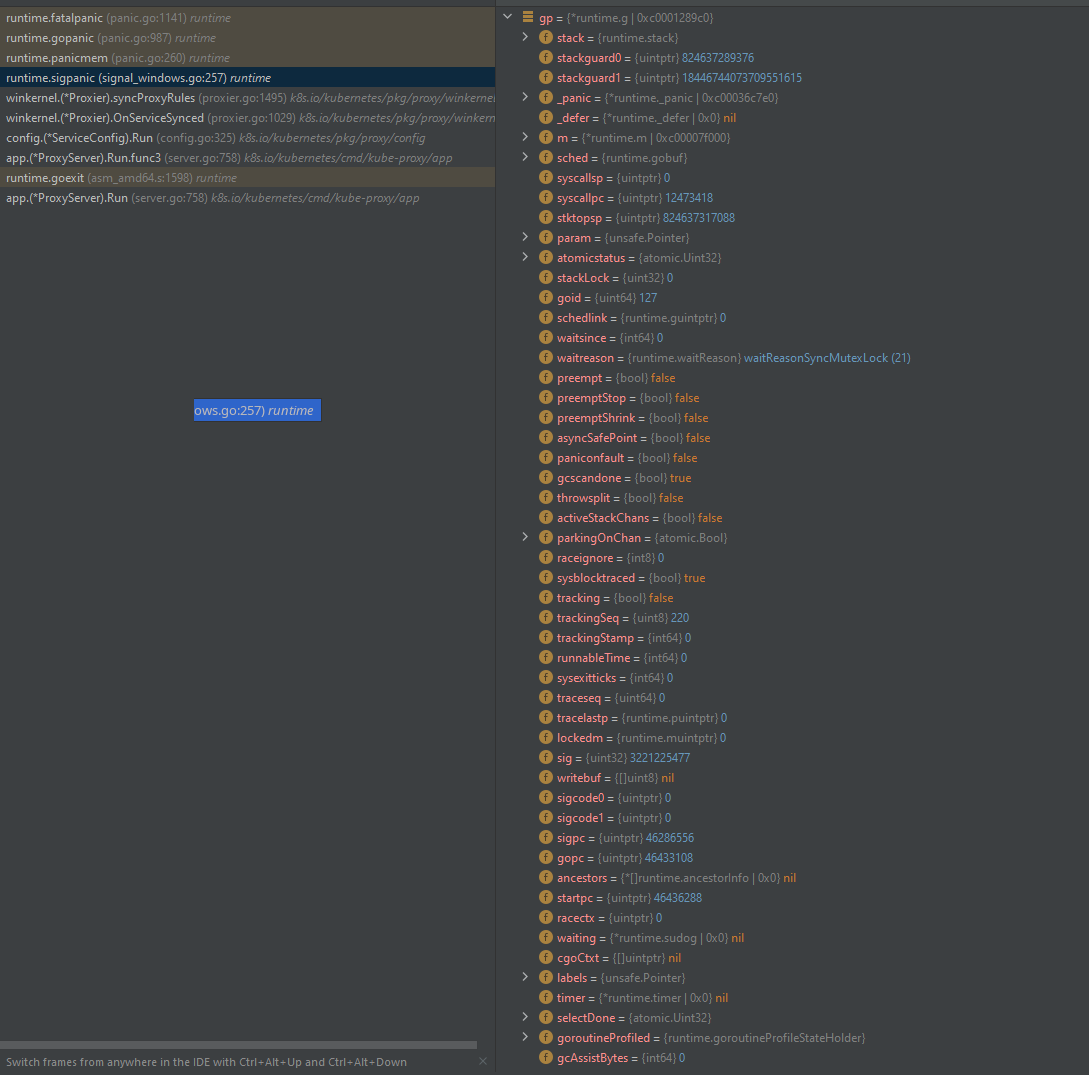The image size is (1089, 1075).
Task: Click the field icon next to preempt
Action: tap(546, 378)
